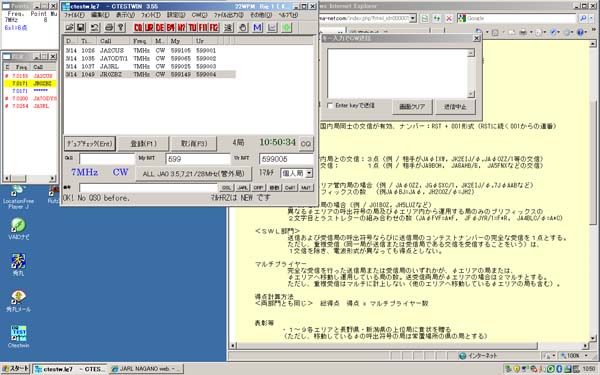Click the callsign input field
Image resolution: width=600 pixels, height=375 pixels.
tap(107, 159)
